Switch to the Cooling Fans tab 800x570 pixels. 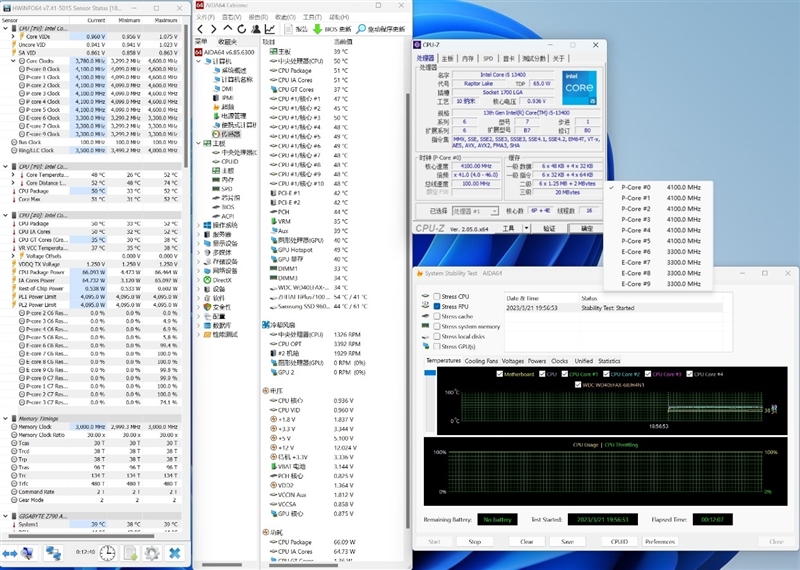coord(481,361)
